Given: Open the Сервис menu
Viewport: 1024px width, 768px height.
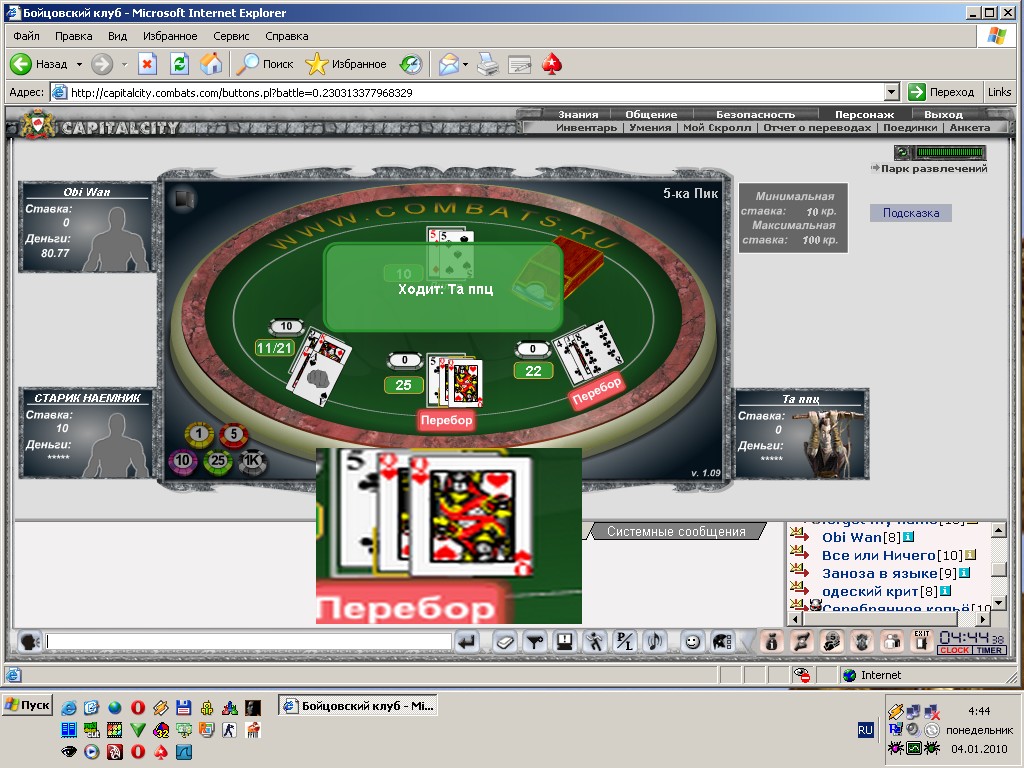Looking at the screenshot, I should [x=231, y=36].
